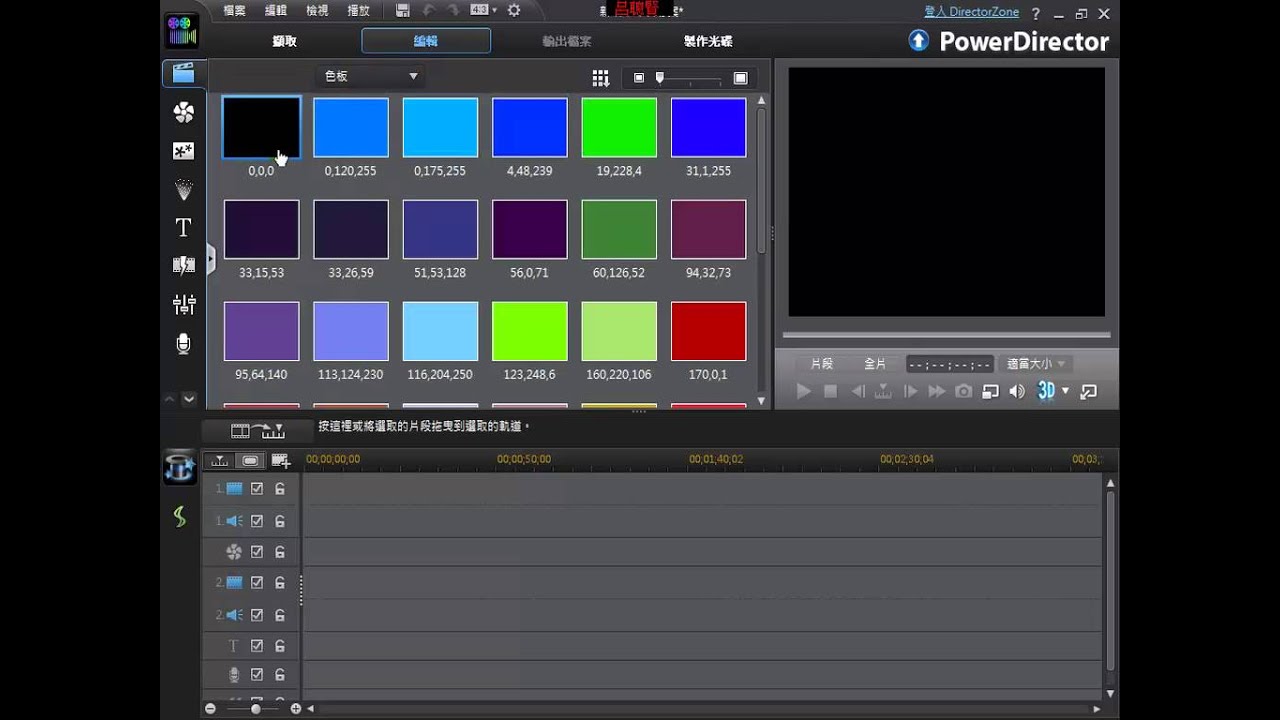The image size is (1280, 720).
Task: Open the Voice-Over Recording Room microphone
Action: 184,343
